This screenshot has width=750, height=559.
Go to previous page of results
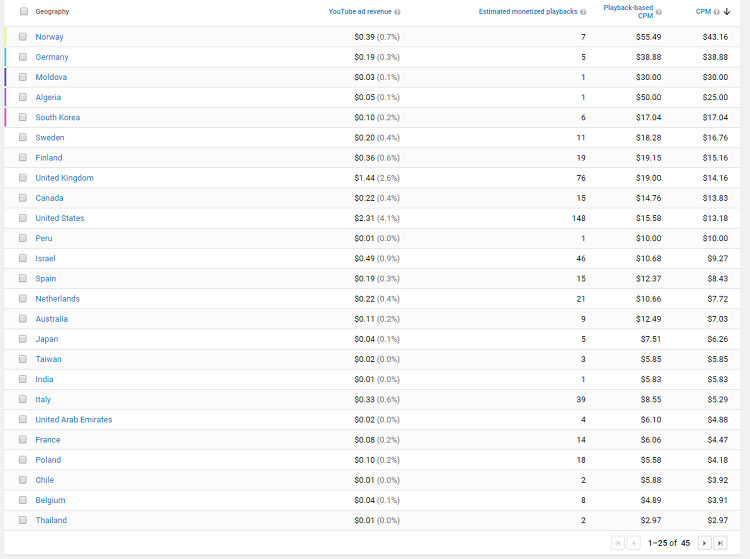[634, 543]
